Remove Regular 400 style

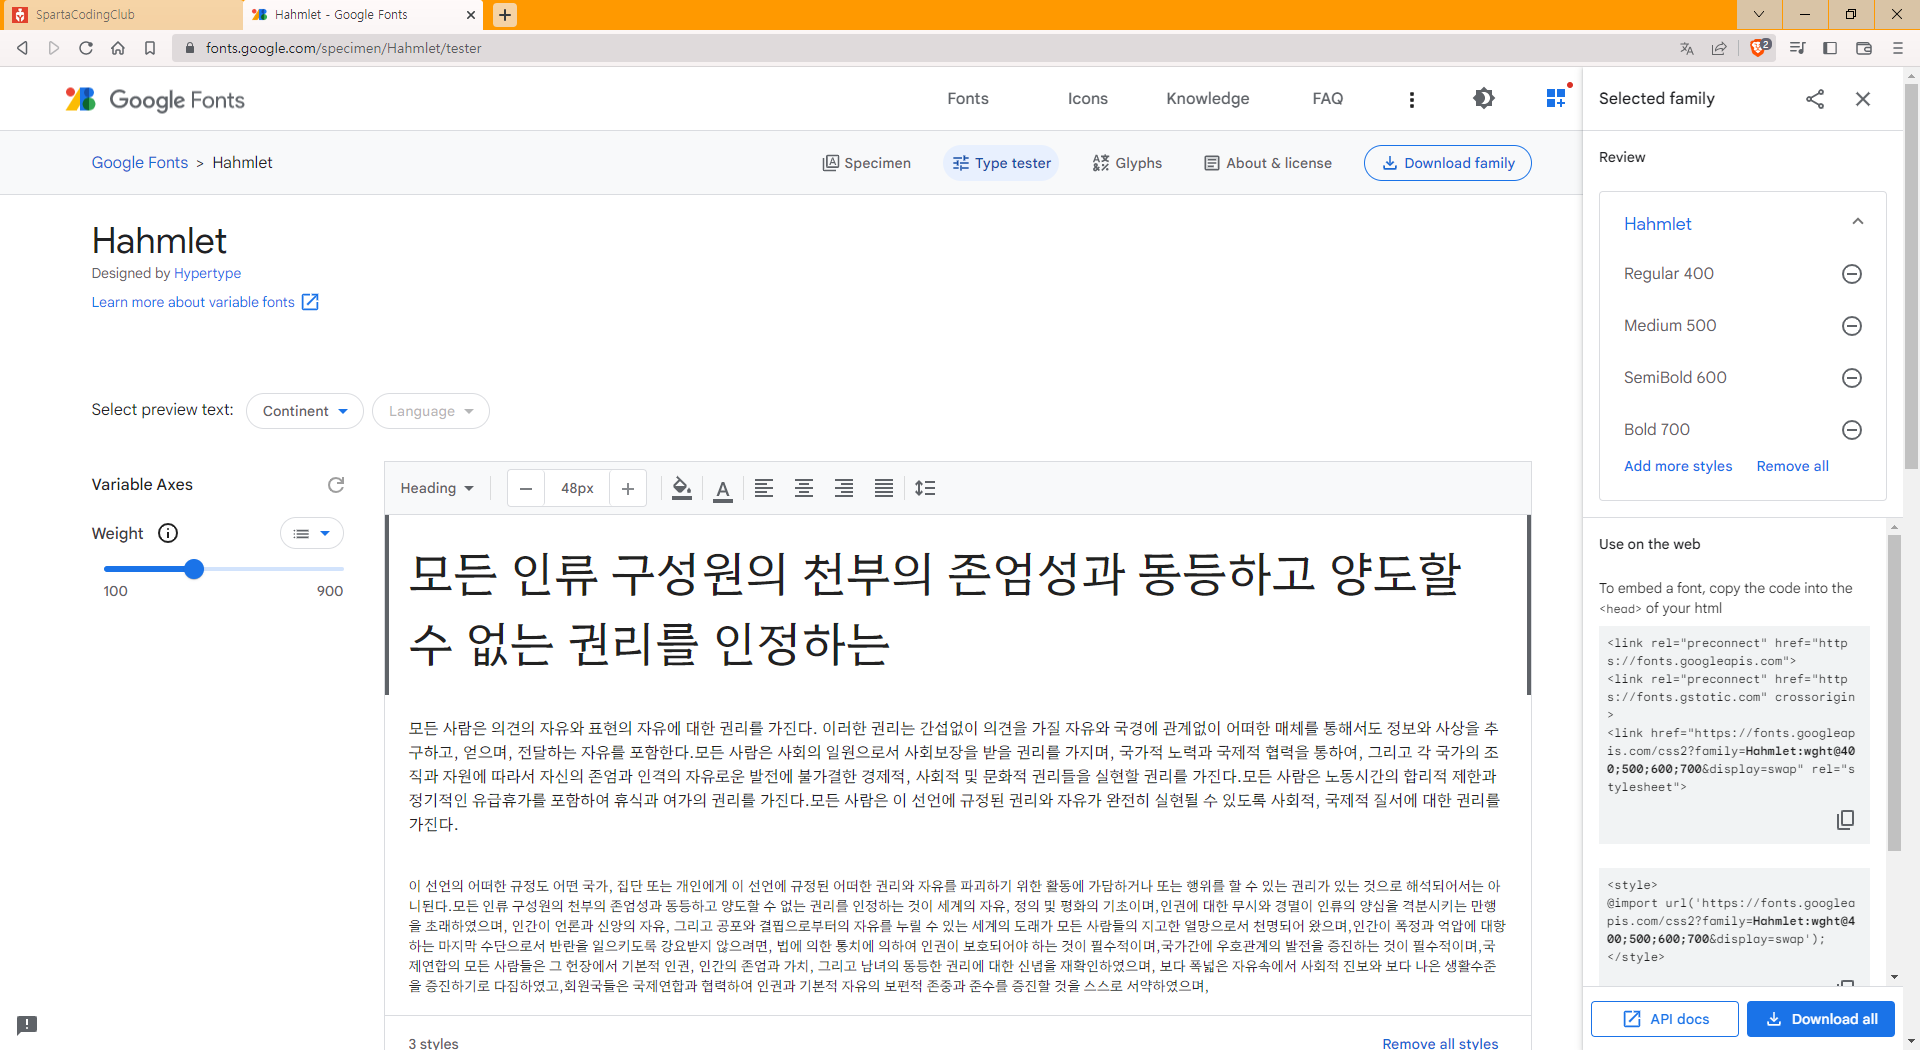1852,274
